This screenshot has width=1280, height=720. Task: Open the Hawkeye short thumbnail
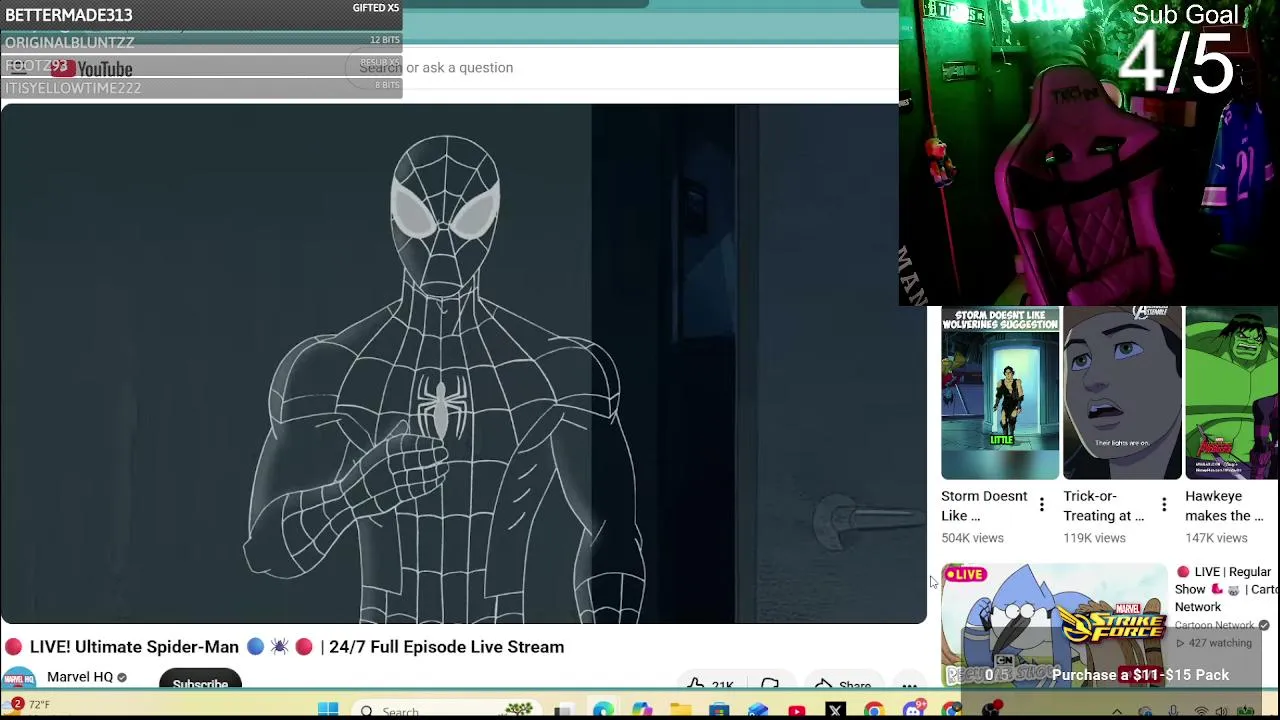pyautogui.click(x=1232, y=393)
